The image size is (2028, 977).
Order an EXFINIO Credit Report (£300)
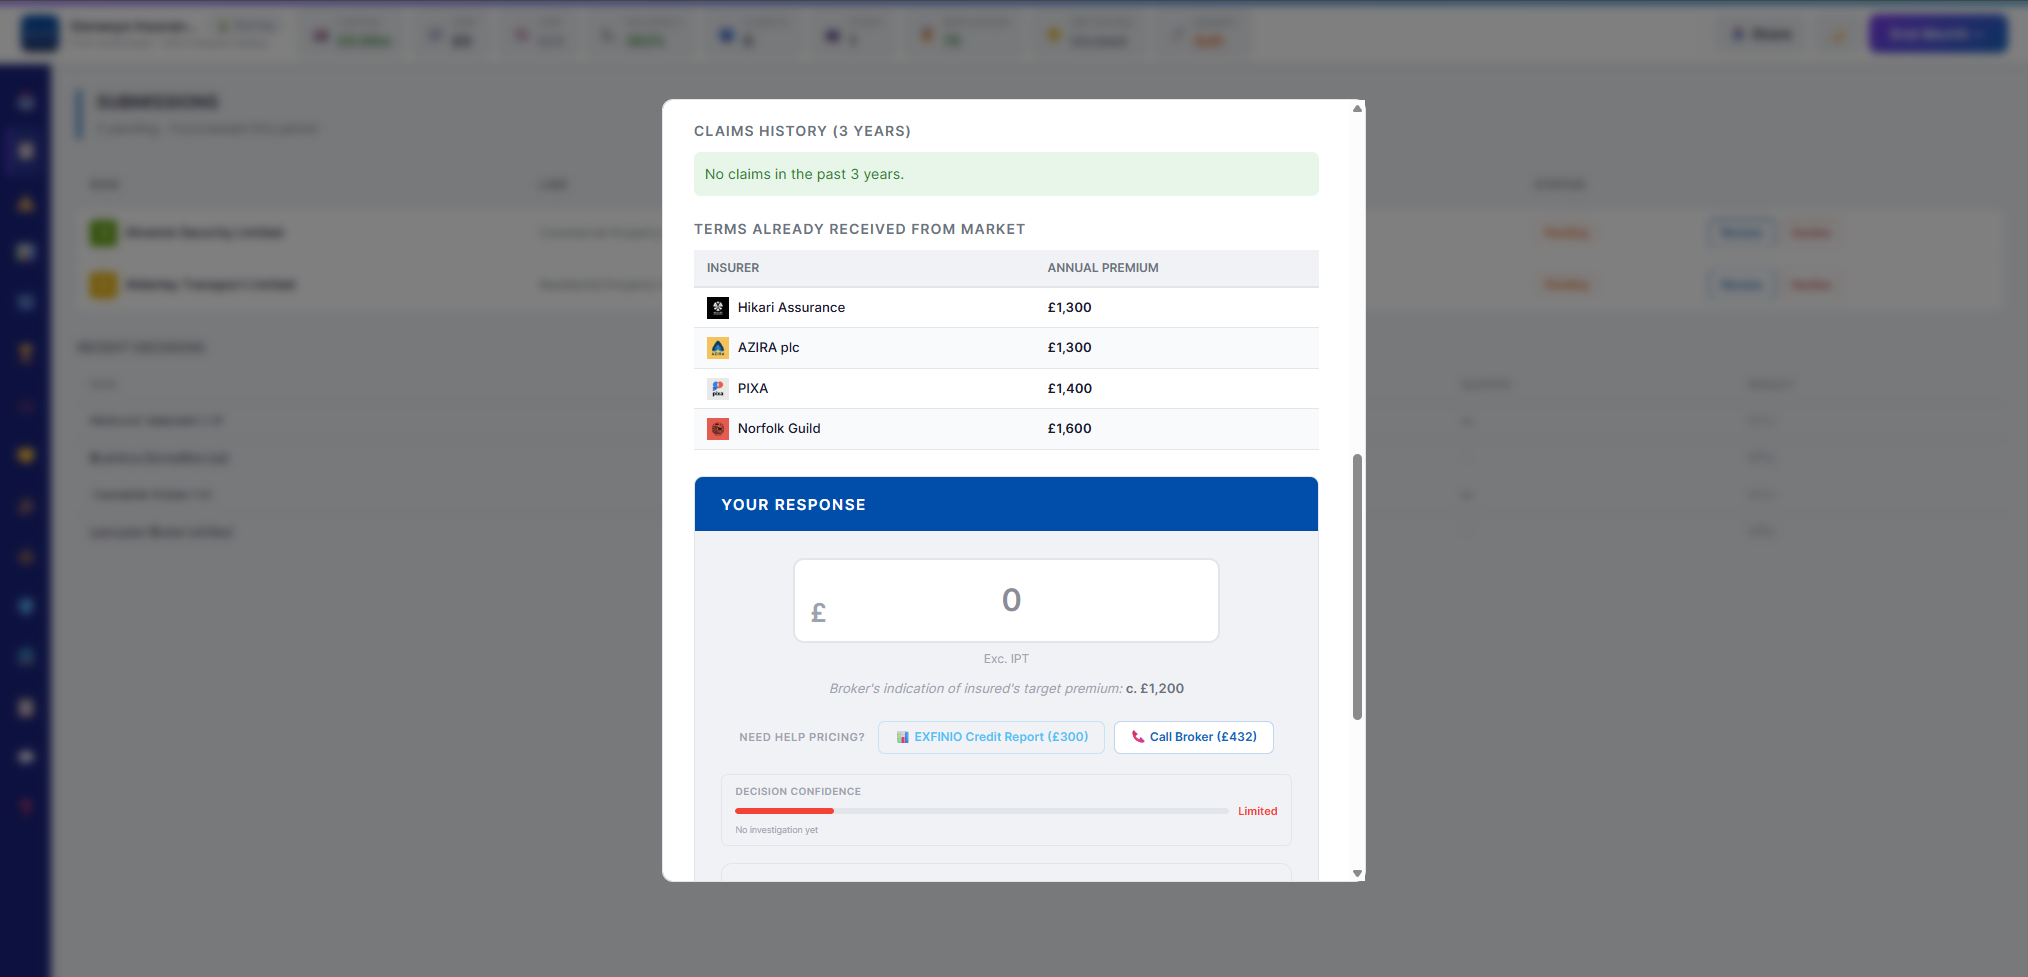click(x=991, y=737)
